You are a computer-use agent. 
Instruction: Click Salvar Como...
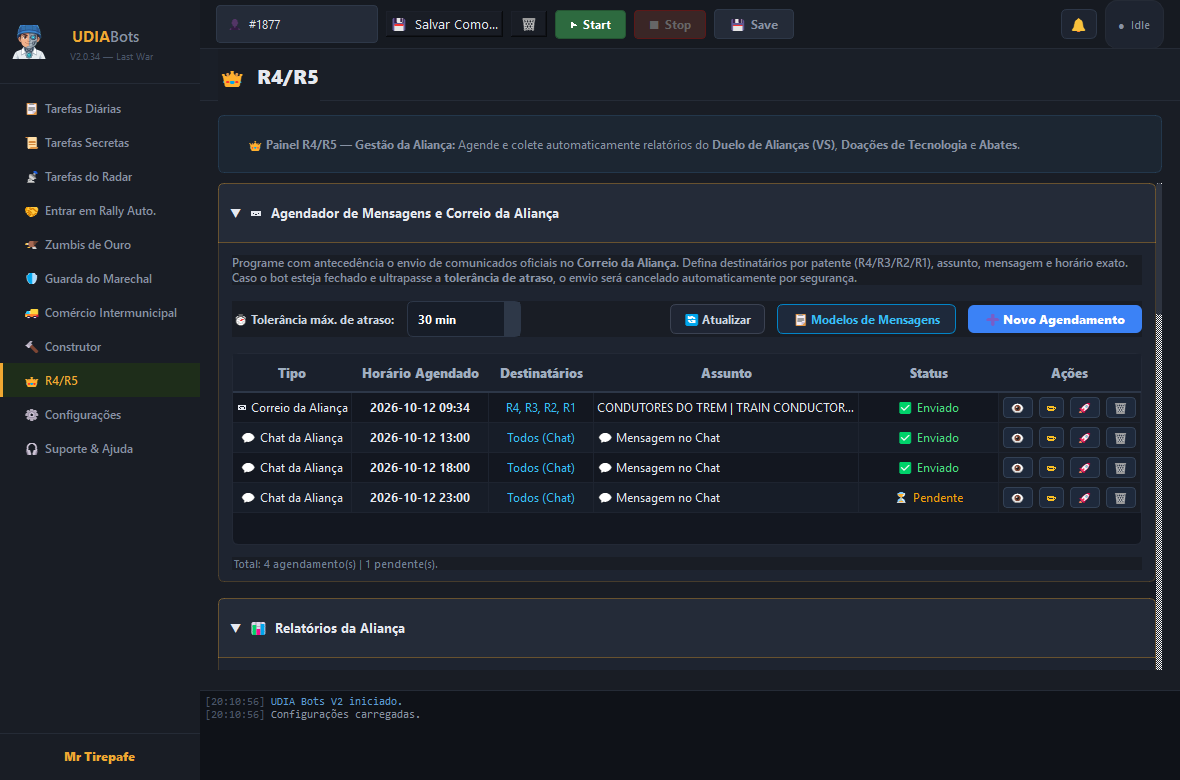point(445,25)
